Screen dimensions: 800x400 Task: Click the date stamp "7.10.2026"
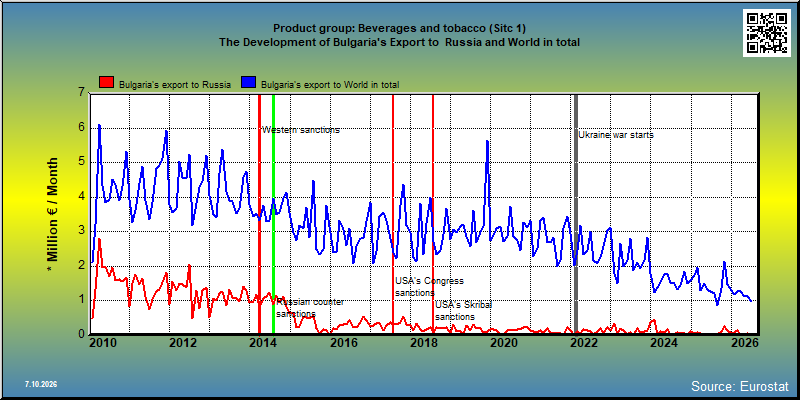pos(41,384)
